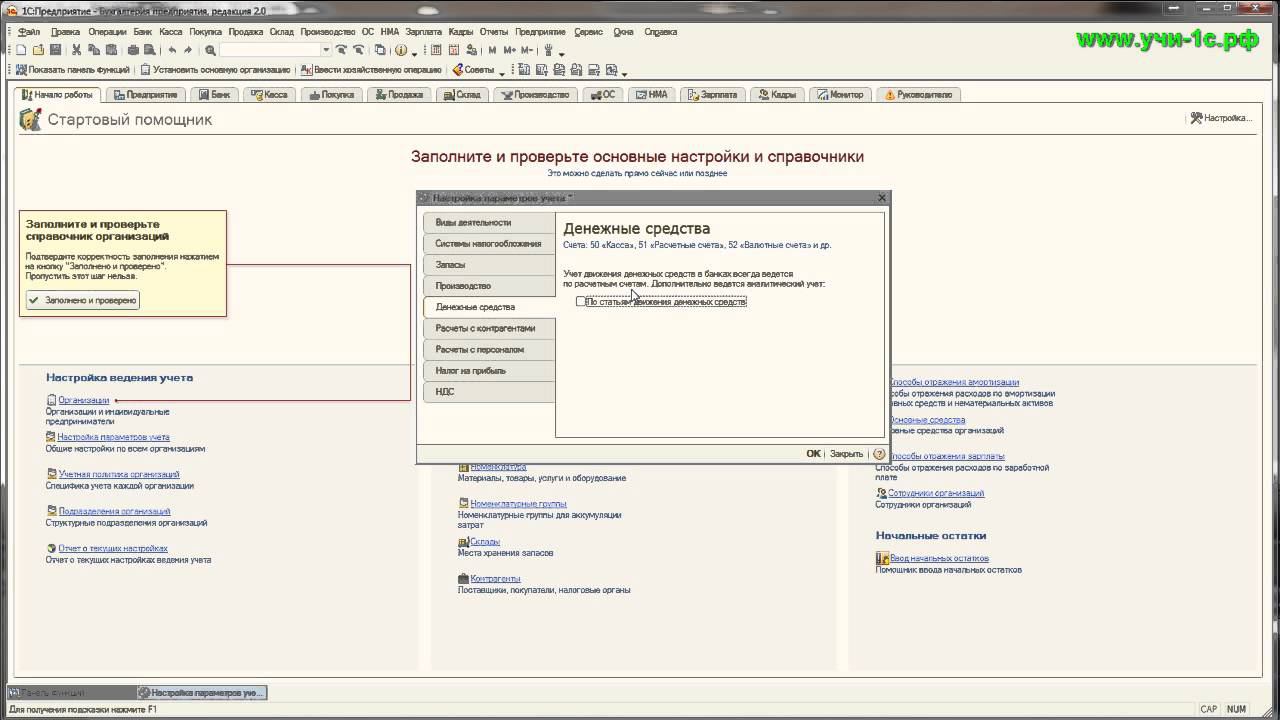This screenshot has width=1280, height=720.
Task: Select Расчеты с контрагентами section
Action: (x=489, y=328)
